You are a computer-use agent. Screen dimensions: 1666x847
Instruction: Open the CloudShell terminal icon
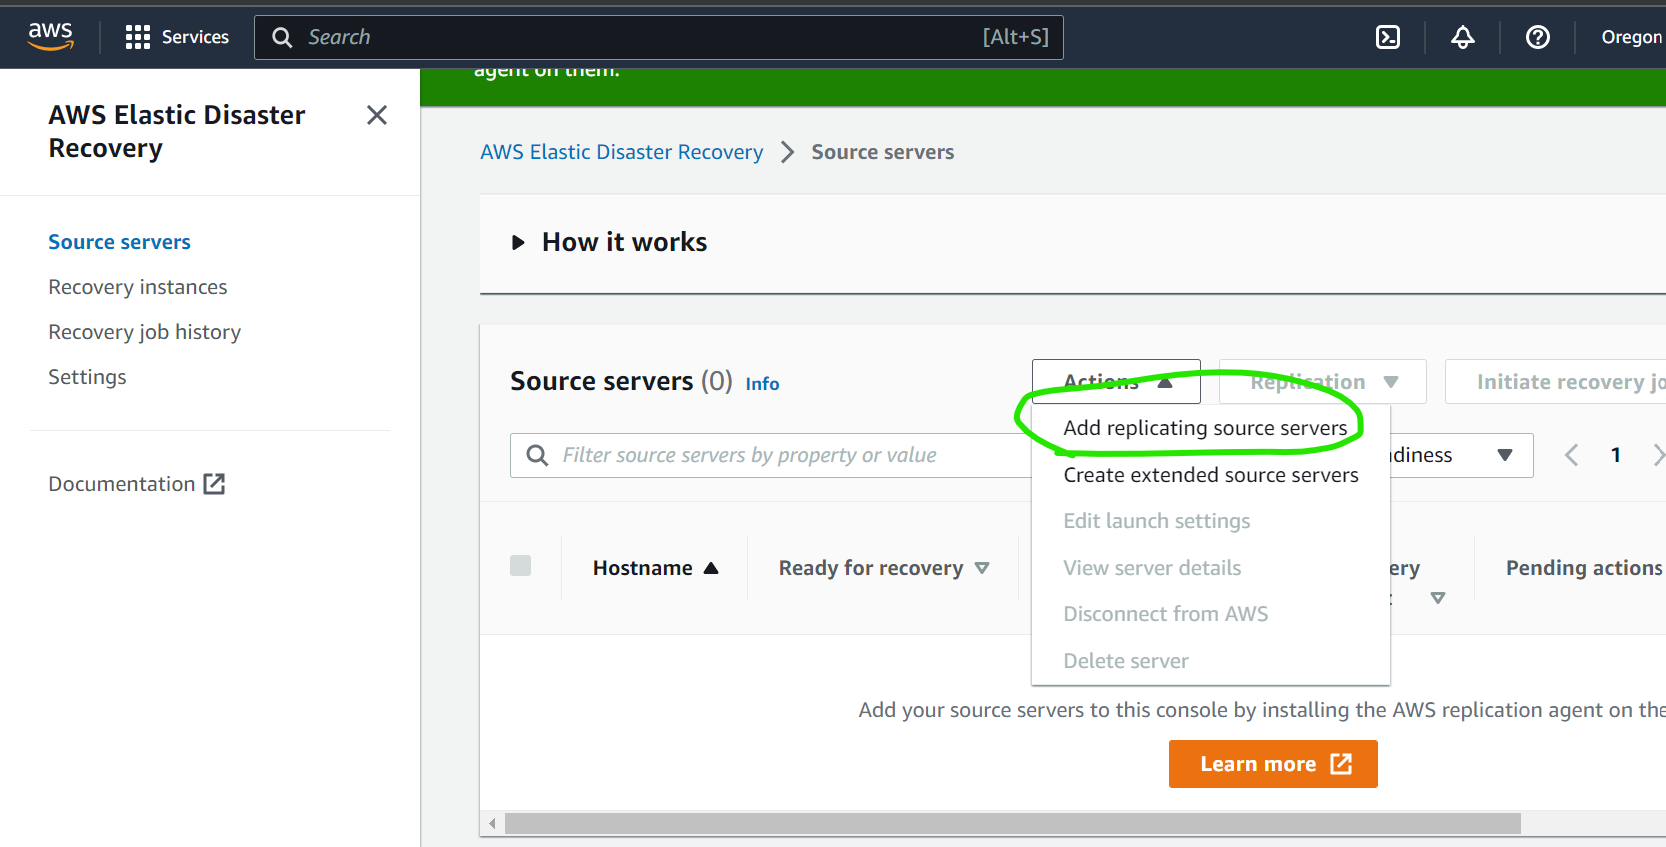click(x=1387, y=37)
